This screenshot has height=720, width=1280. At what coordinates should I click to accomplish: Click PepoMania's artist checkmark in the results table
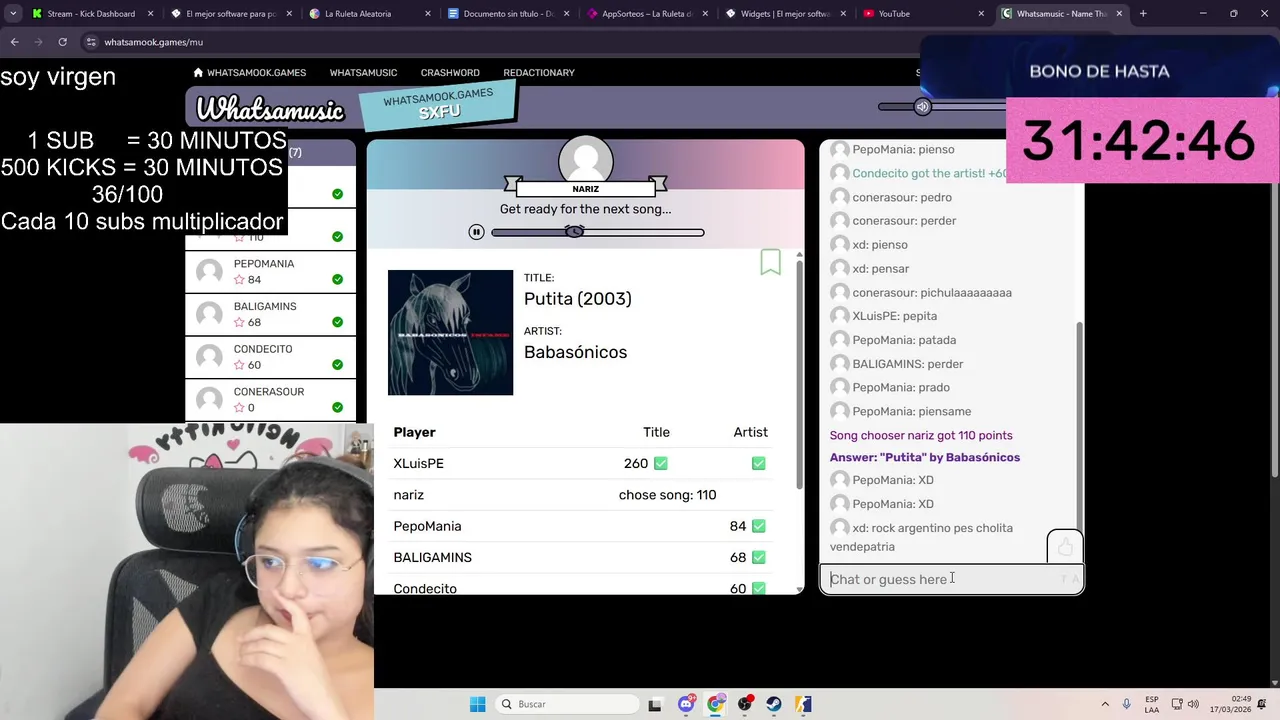pos(758,526)
